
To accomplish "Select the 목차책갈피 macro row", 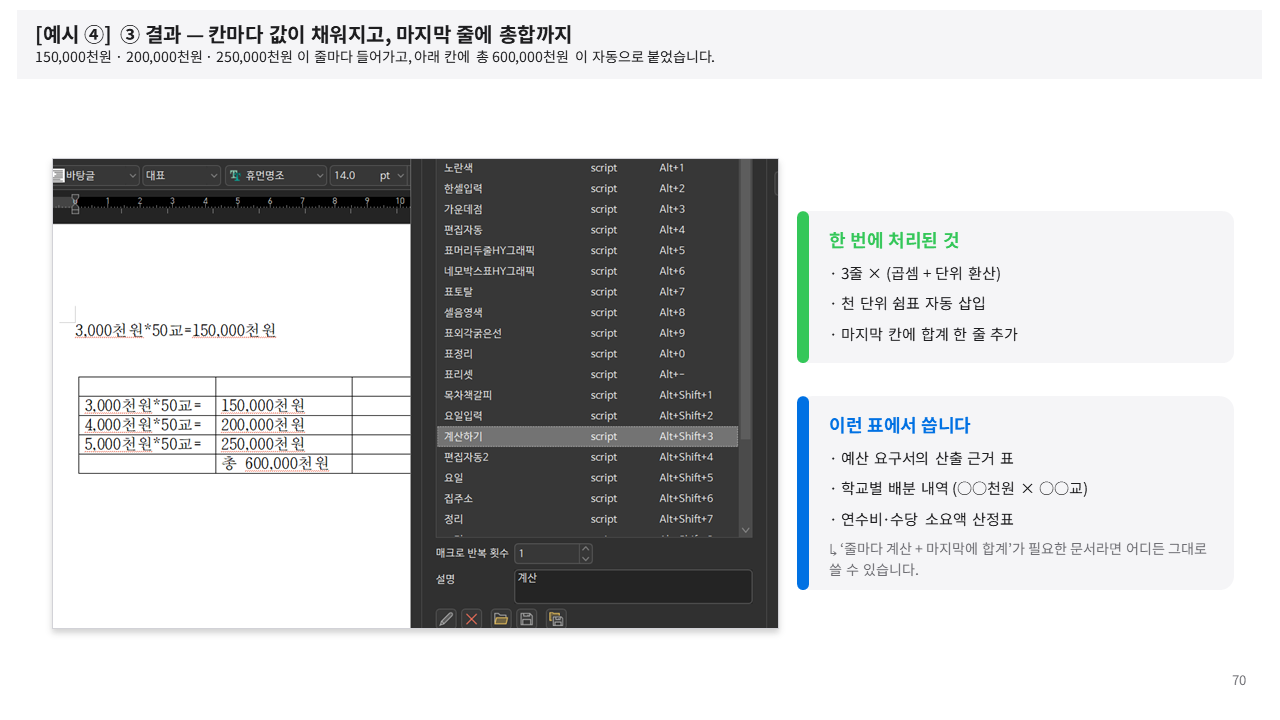I will pyautogui.click(x=587, y=395).
